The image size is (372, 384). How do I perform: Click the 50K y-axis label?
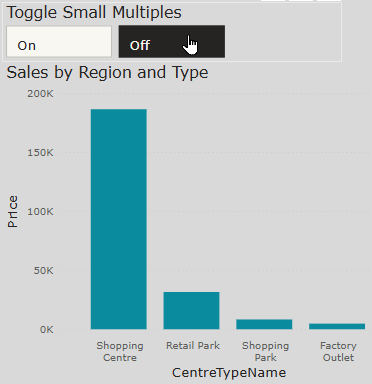[43, 271]
